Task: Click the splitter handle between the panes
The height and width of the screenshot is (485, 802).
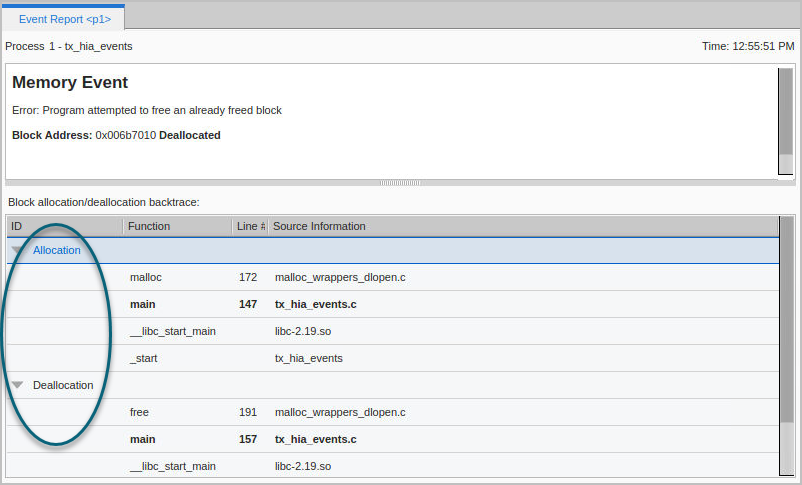Action: 400,183
